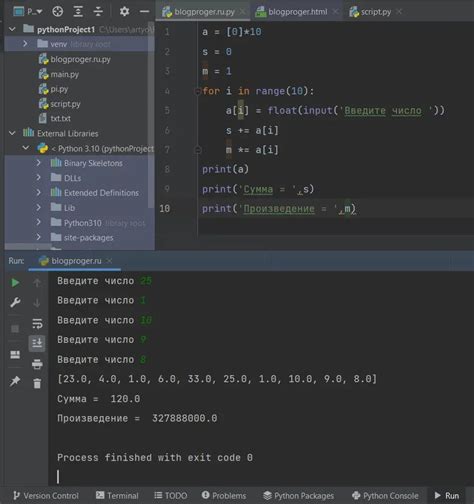Collapse All in the Project toolbar
The height and width of the screenshot is (504, 474).
98,12
